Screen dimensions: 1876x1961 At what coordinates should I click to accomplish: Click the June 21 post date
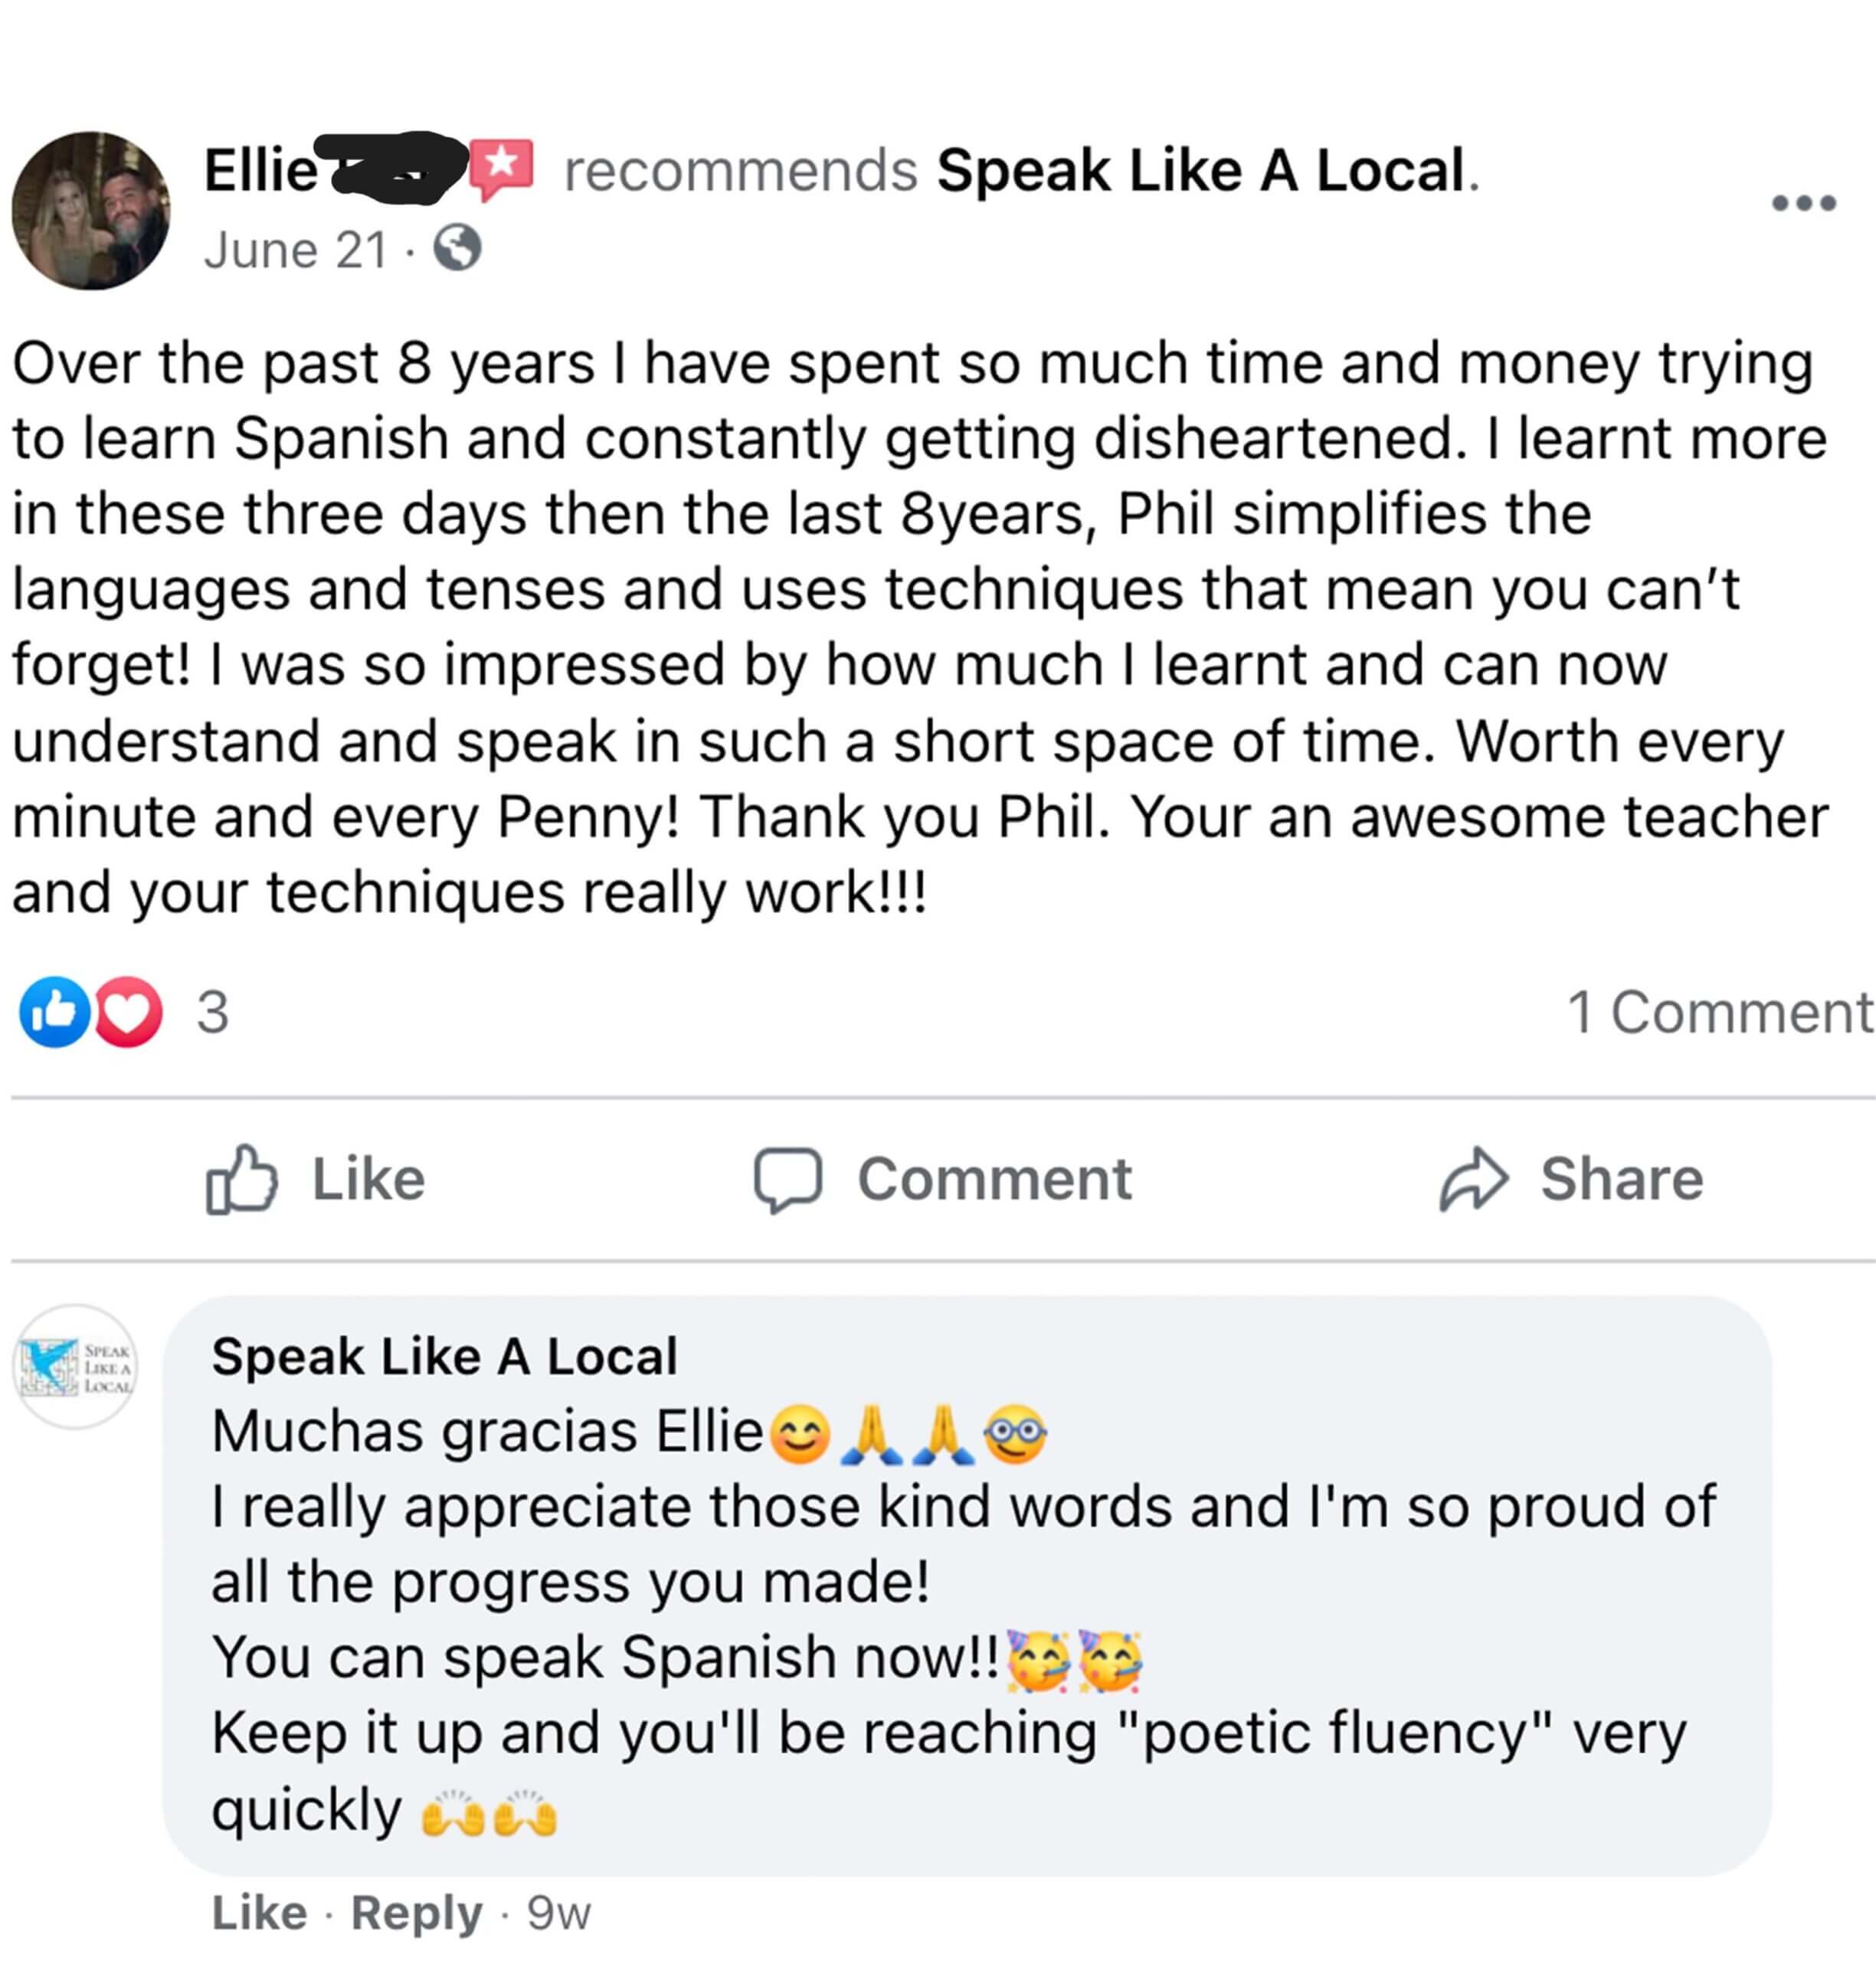295,250
